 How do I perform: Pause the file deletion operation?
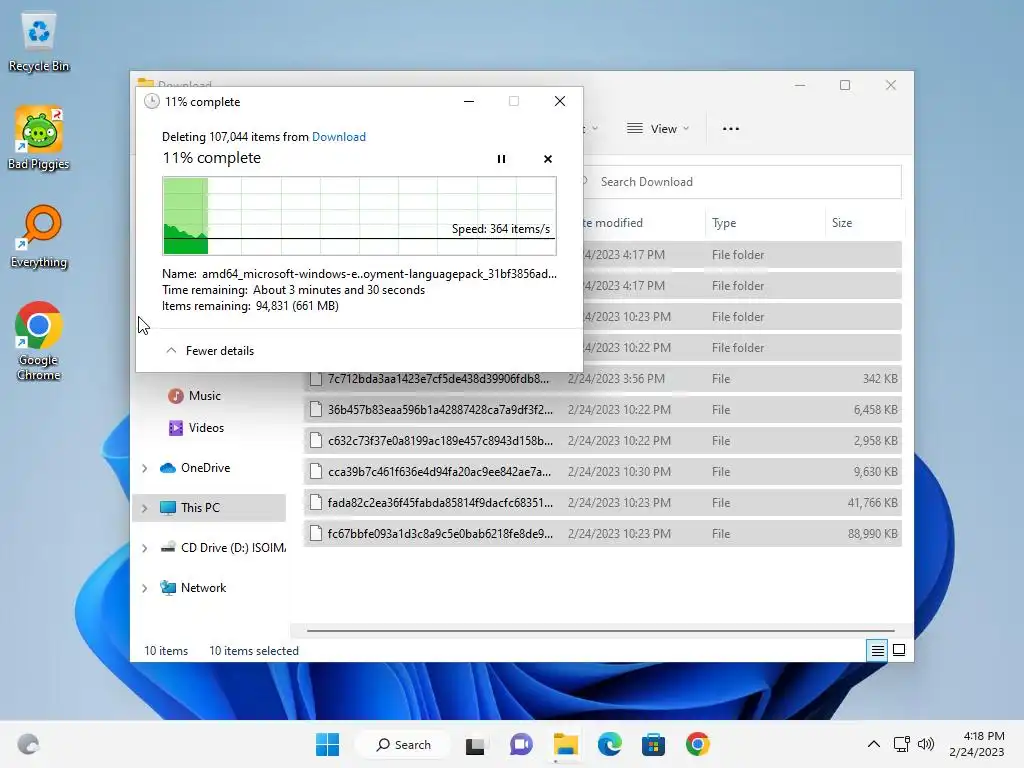click(501, 159)
